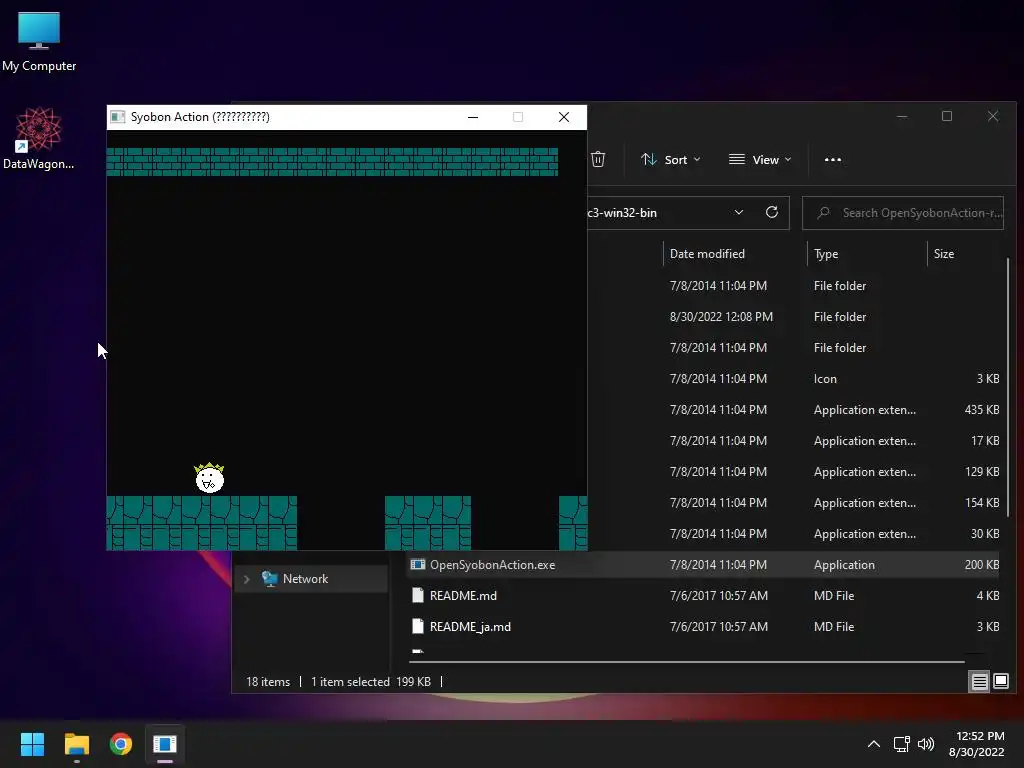Refresh the current folder
The width and height of the screenshot is (1024, 768).
point(772,212)
